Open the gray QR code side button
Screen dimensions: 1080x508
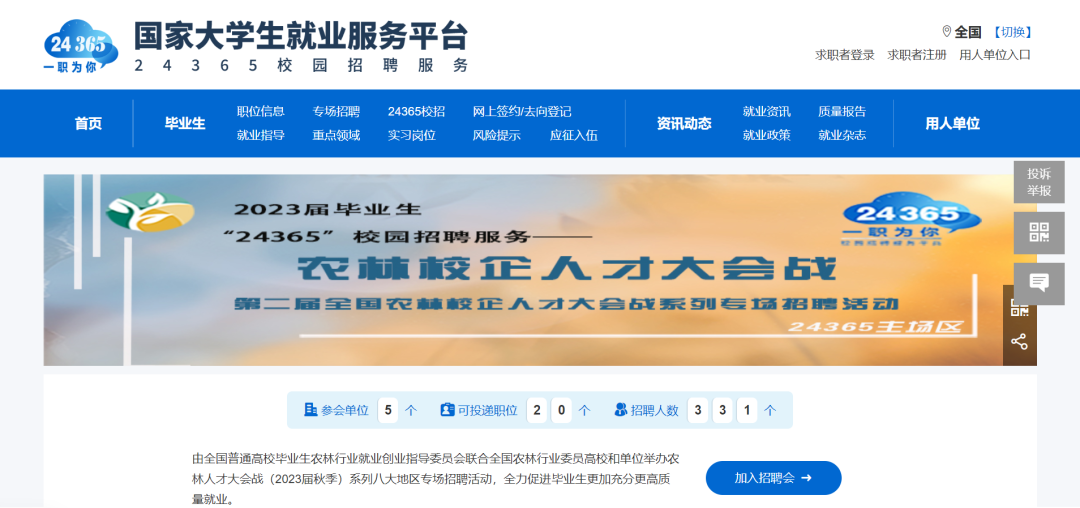tap(1038, 233)
